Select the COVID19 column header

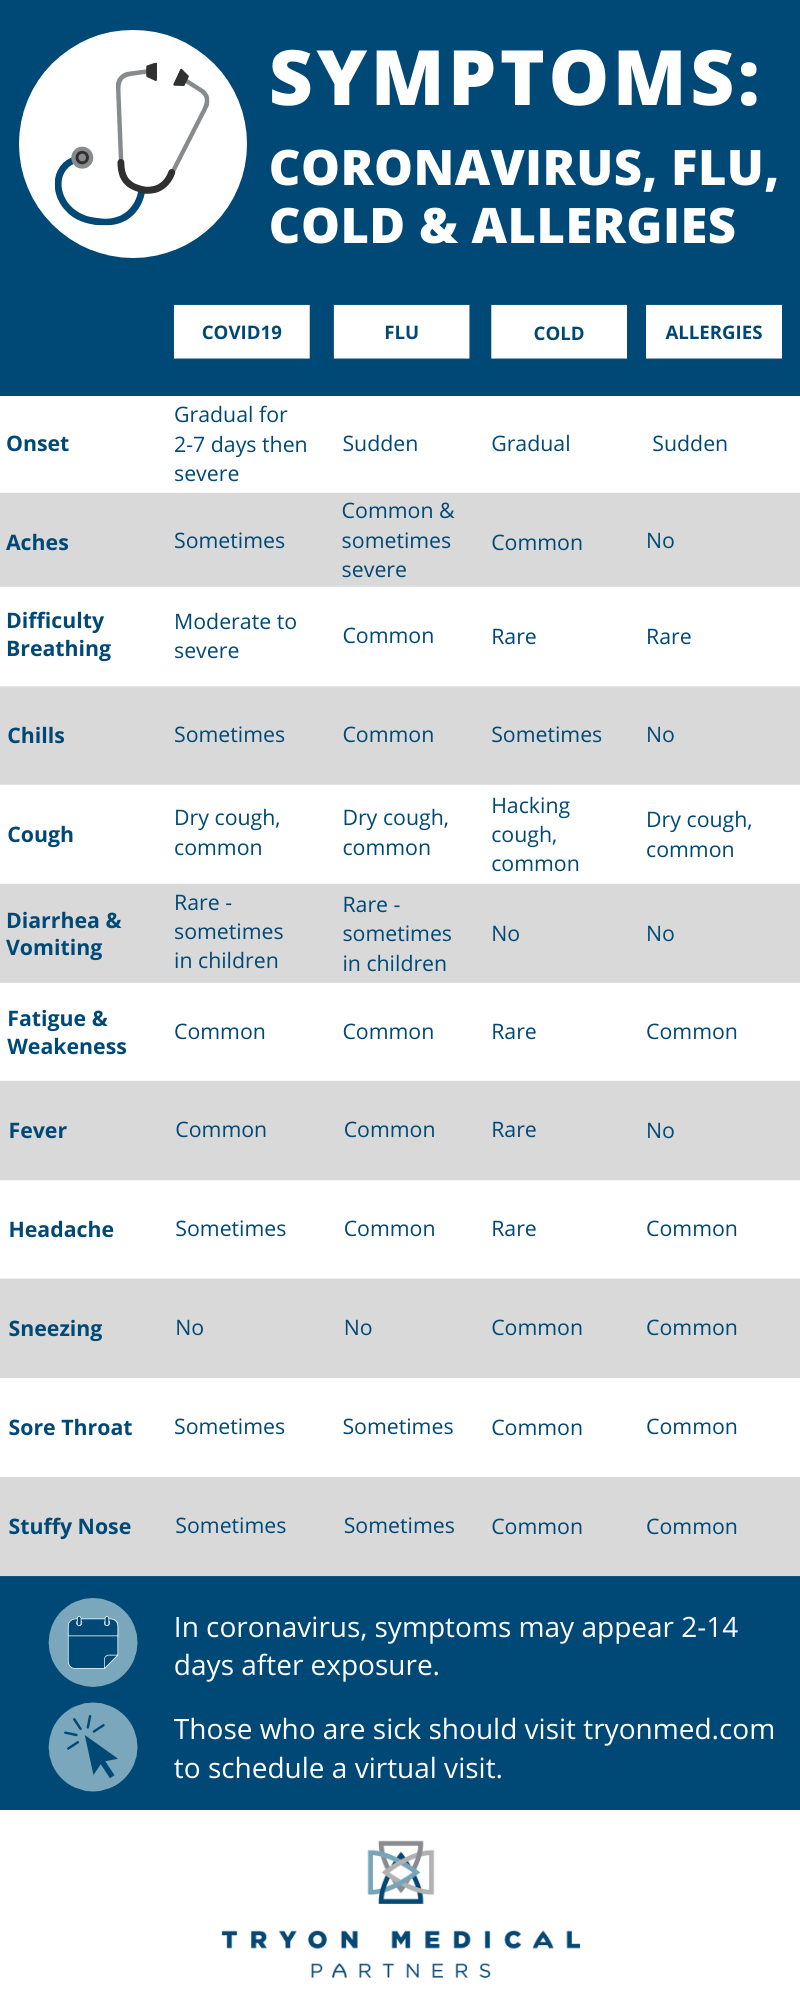pyautogui.click(x=242, y=332)
